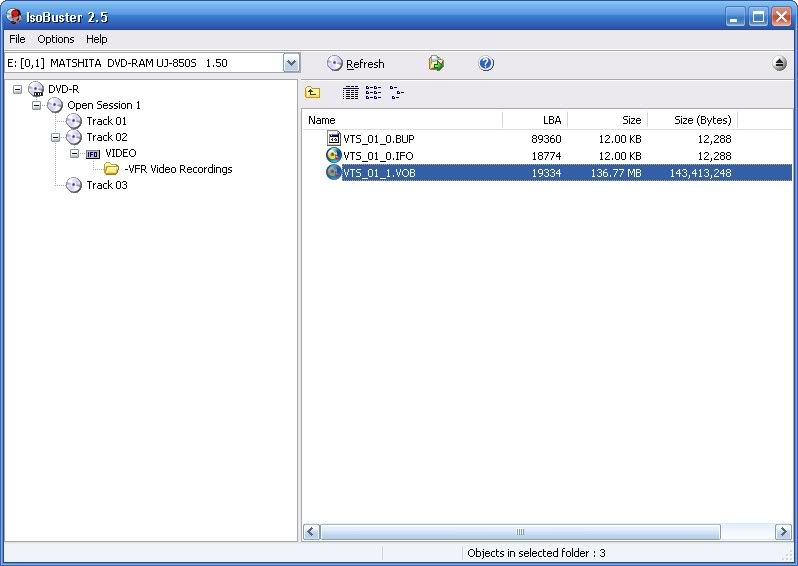Sort by the LBA column header
The image size is (798, 566).
pos(535,120)
